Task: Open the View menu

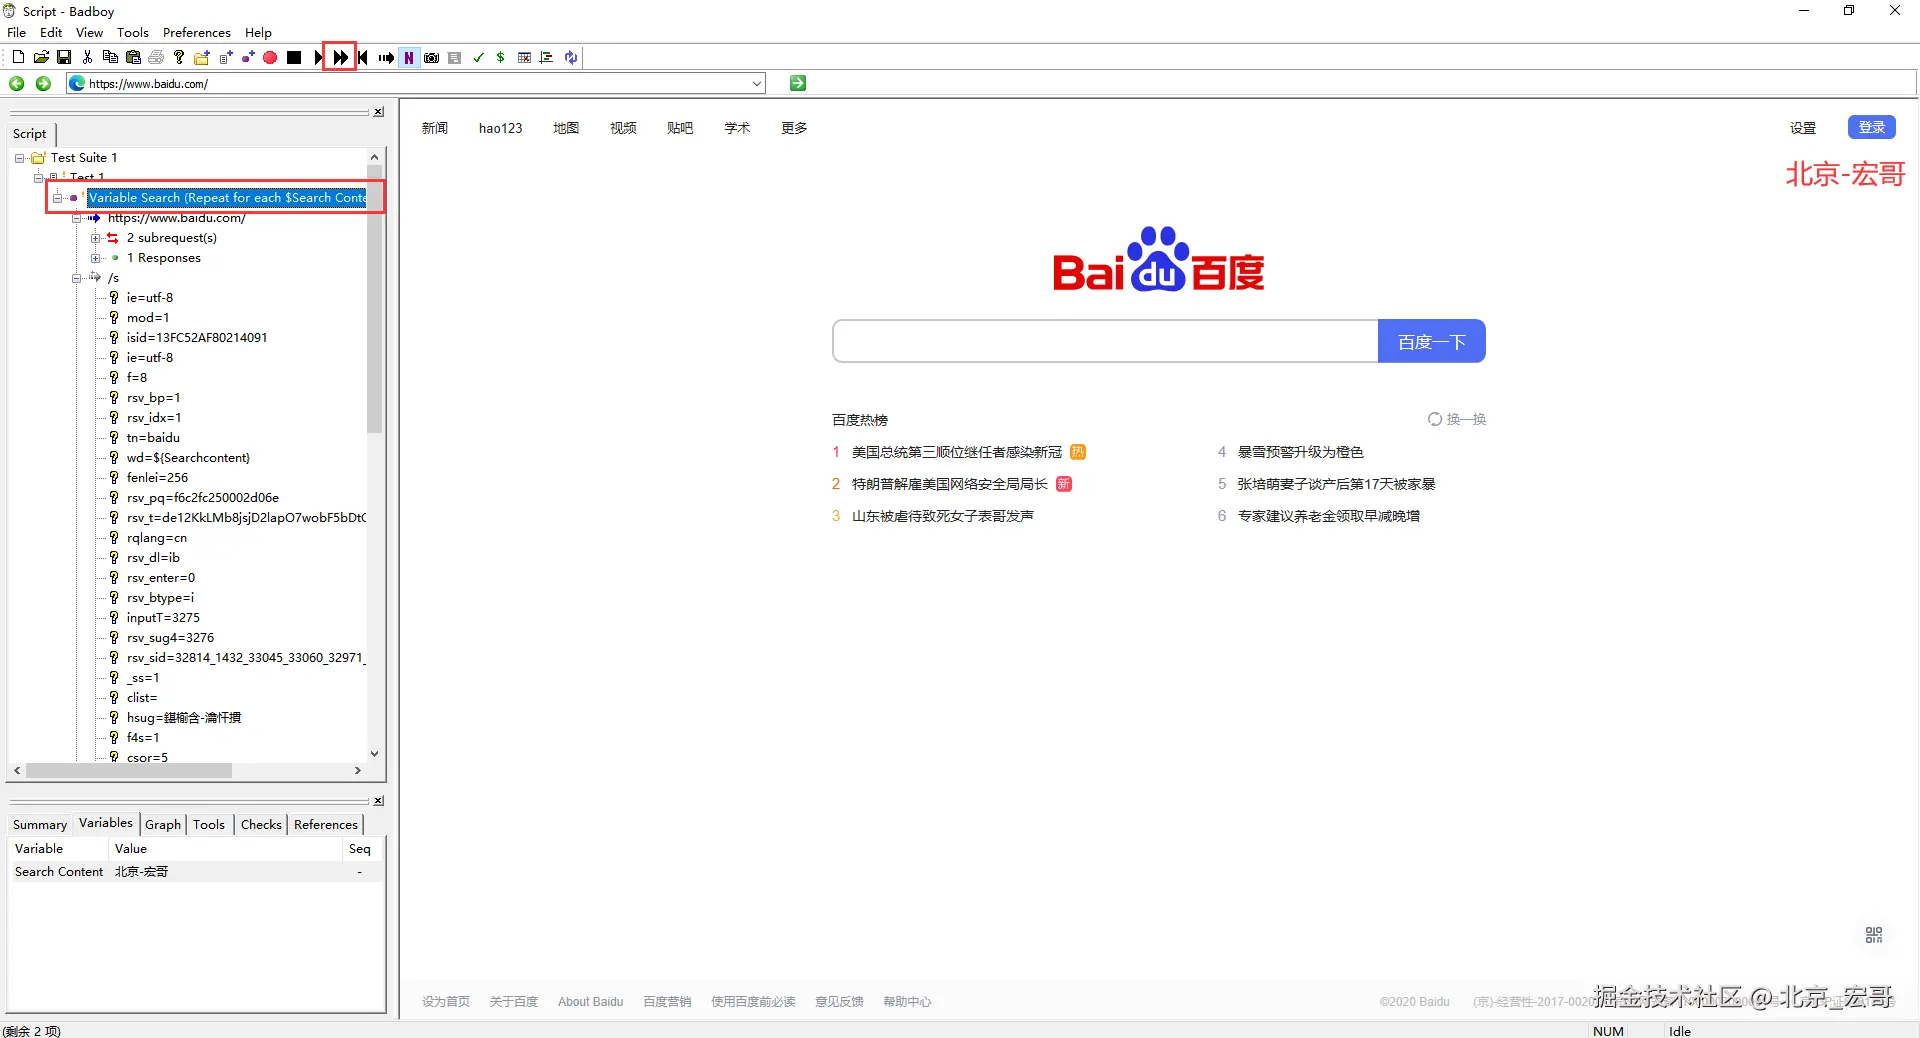Action: click(89, 32)
